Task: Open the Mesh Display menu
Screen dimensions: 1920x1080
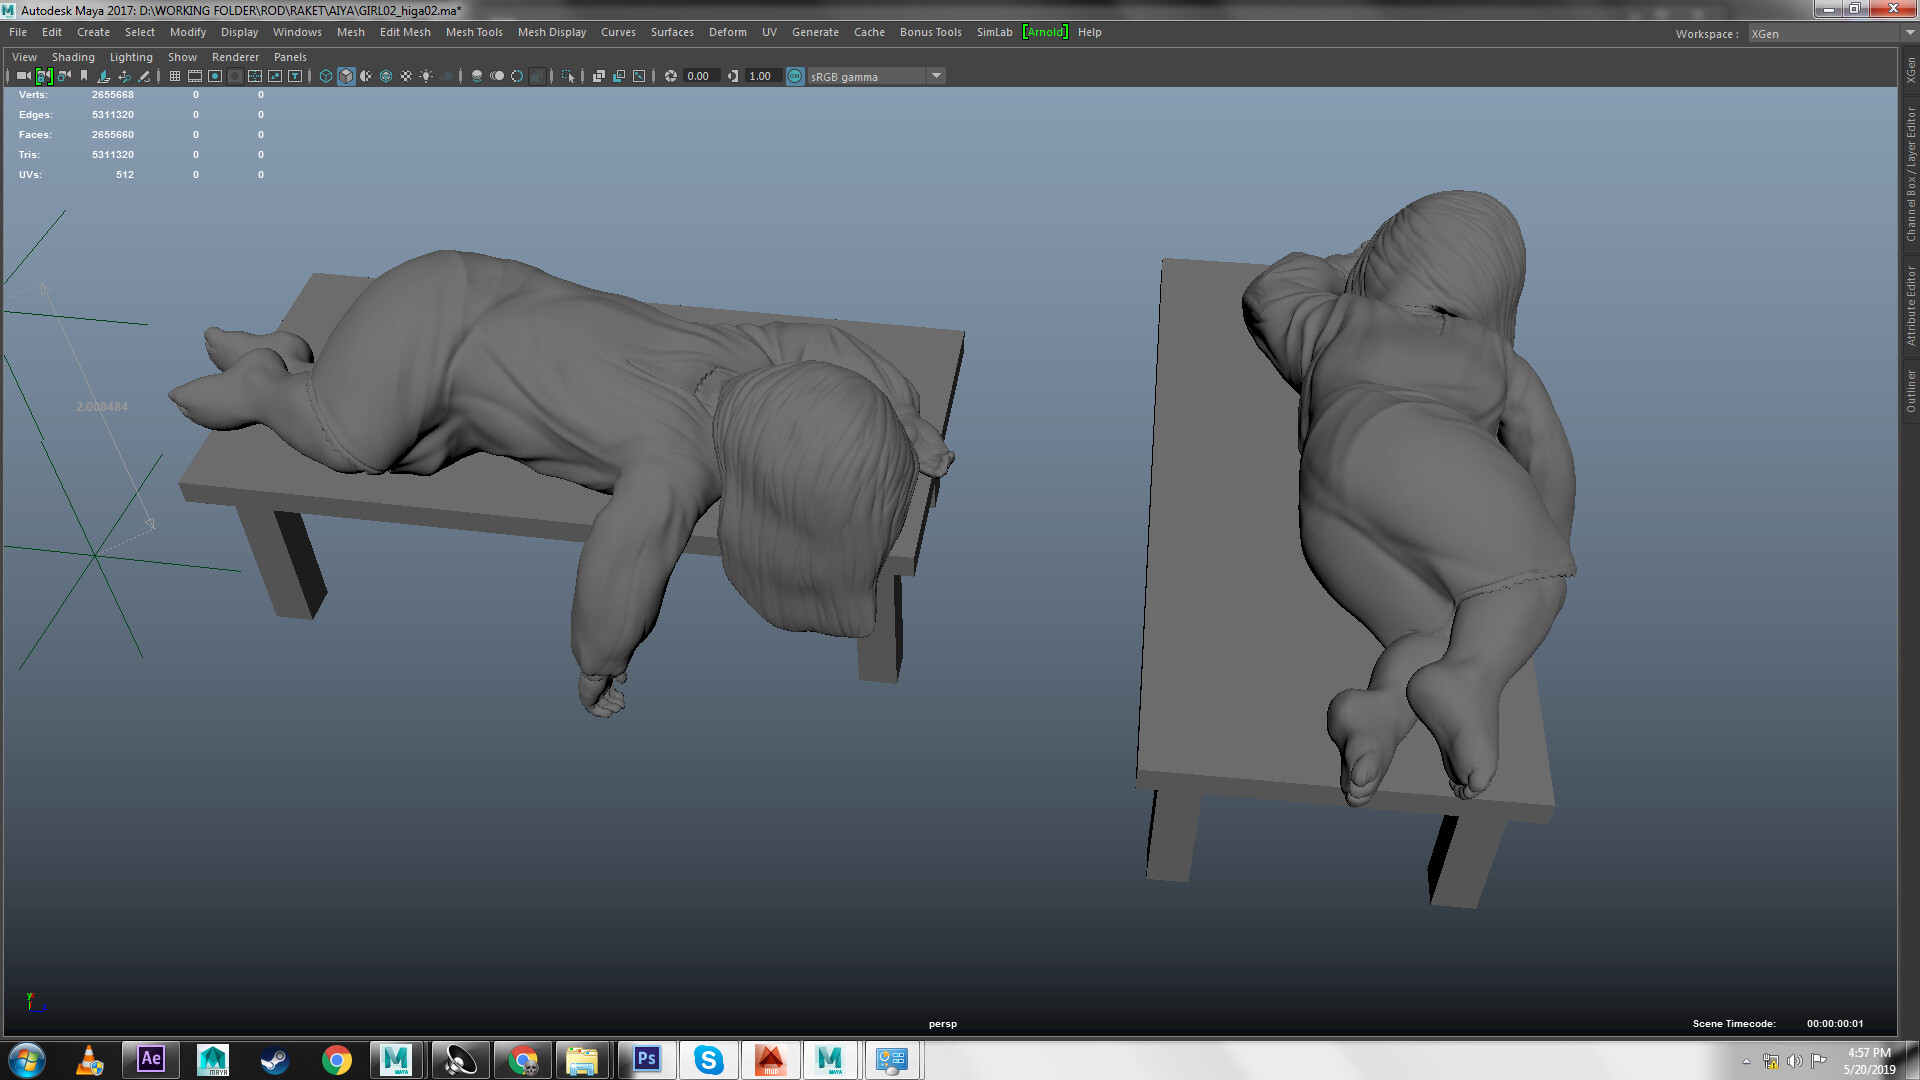Action: 552,32
